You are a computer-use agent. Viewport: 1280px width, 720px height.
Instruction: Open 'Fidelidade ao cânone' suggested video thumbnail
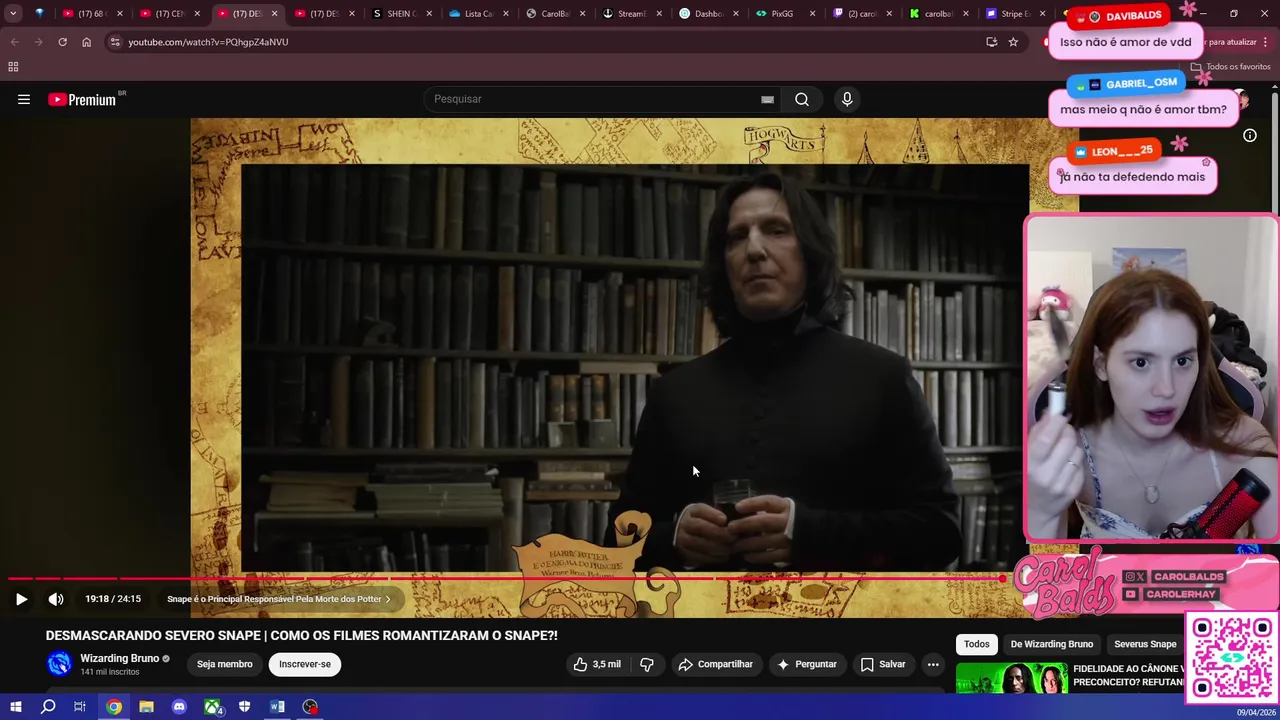(x=1011, y=678)
